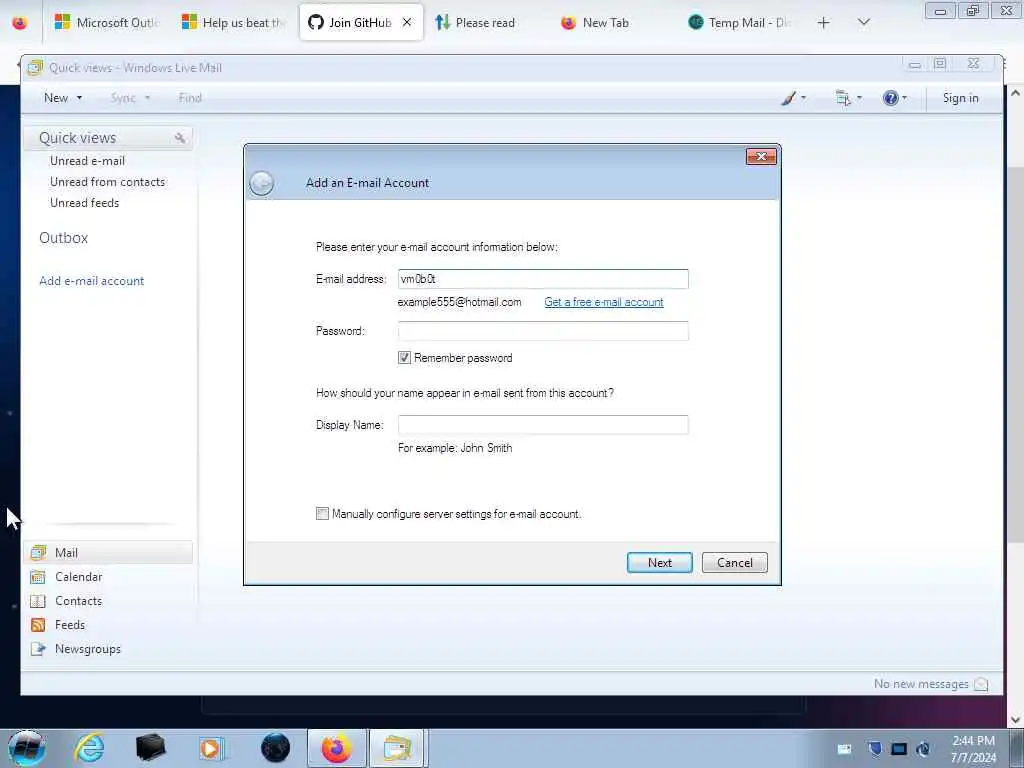
Task: Switch to the Please read tab
Action: click(x=475, y=23)
